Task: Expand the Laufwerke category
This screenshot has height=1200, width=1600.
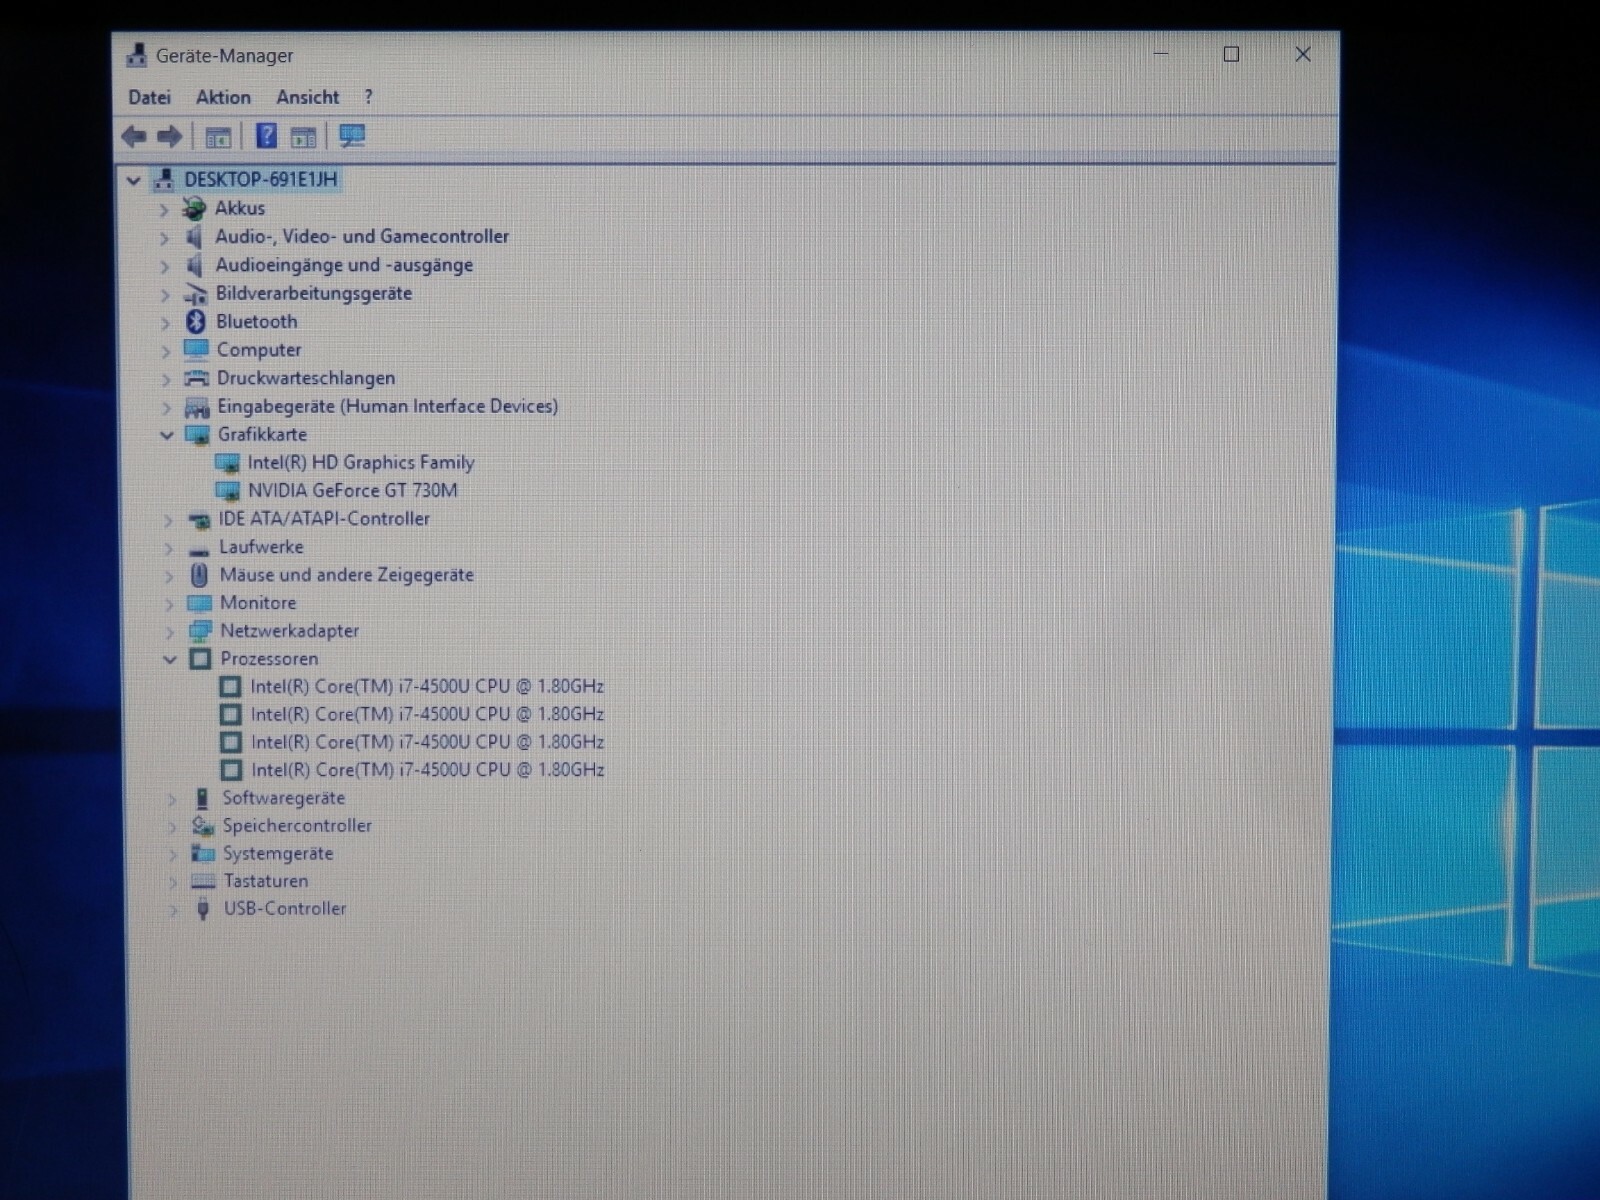Action: 168,548
